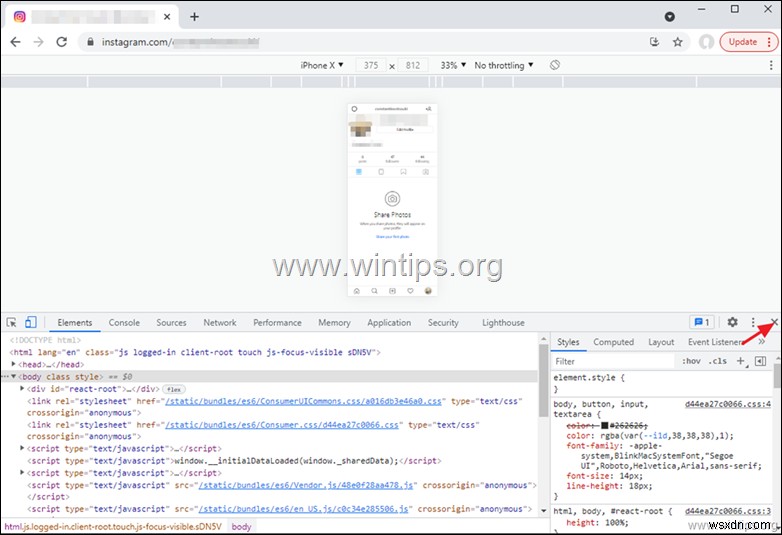Tap the camera circle Share Photos icon
The width and height of the screenshot is (782, 535).
coord(392,198)
